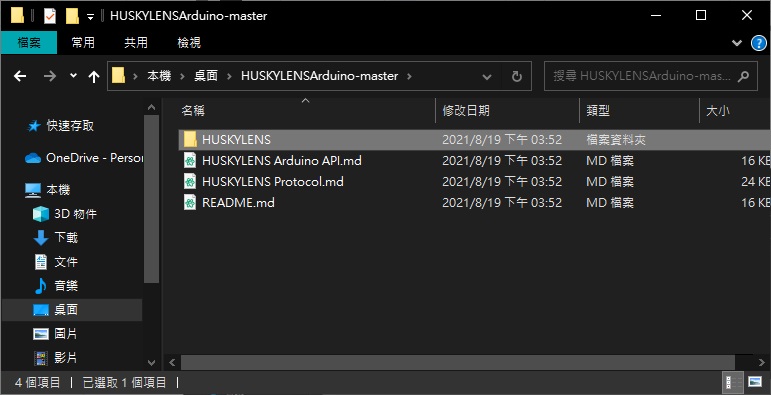This screenshot has width=771, height=395.
Task: Expand the root breadcrumb arrow before 本機
Action: coord(136,76)
